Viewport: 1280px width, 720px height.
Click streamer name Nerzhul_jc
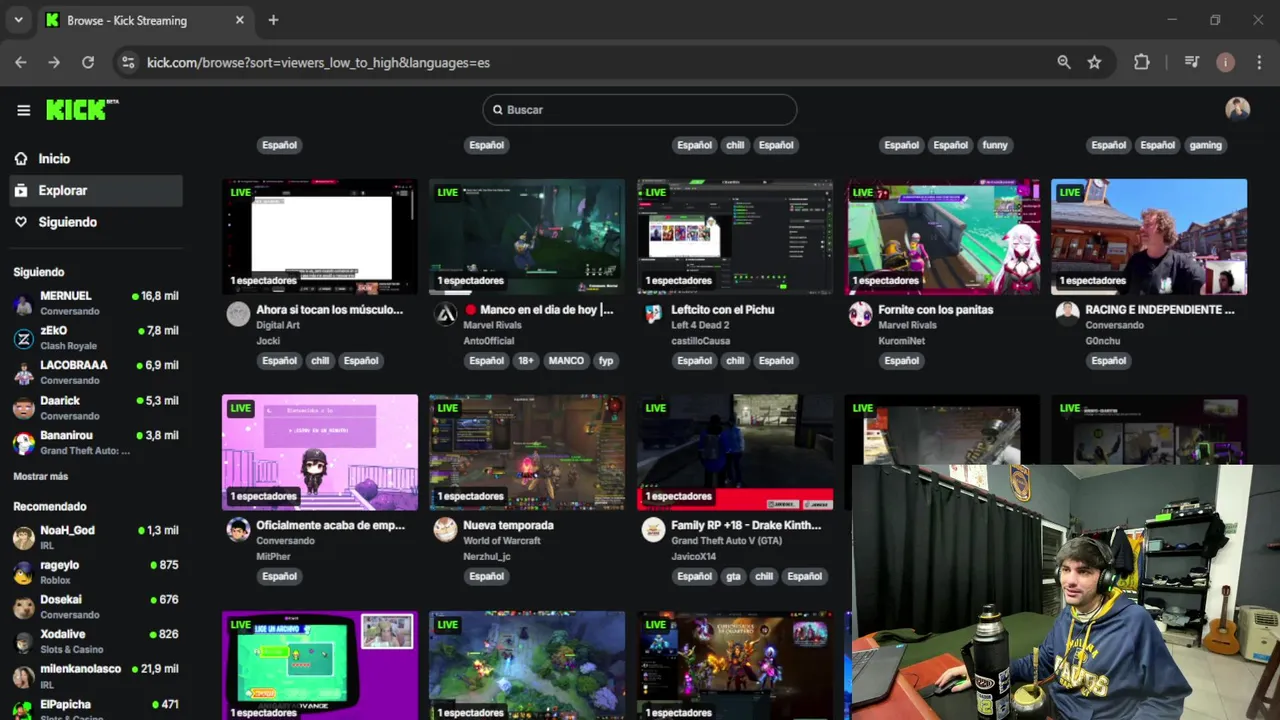pyautogui.click(x=487, y=556)
